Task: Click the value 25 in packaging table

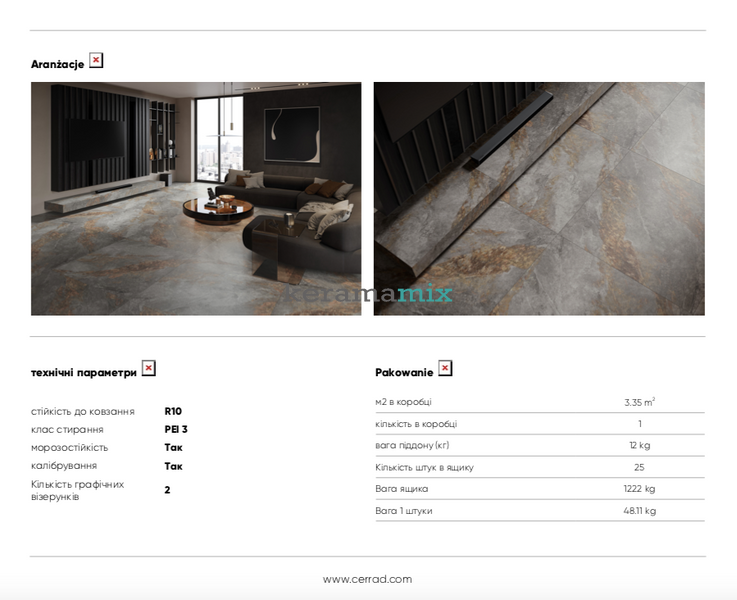Action: pos(639,468)
